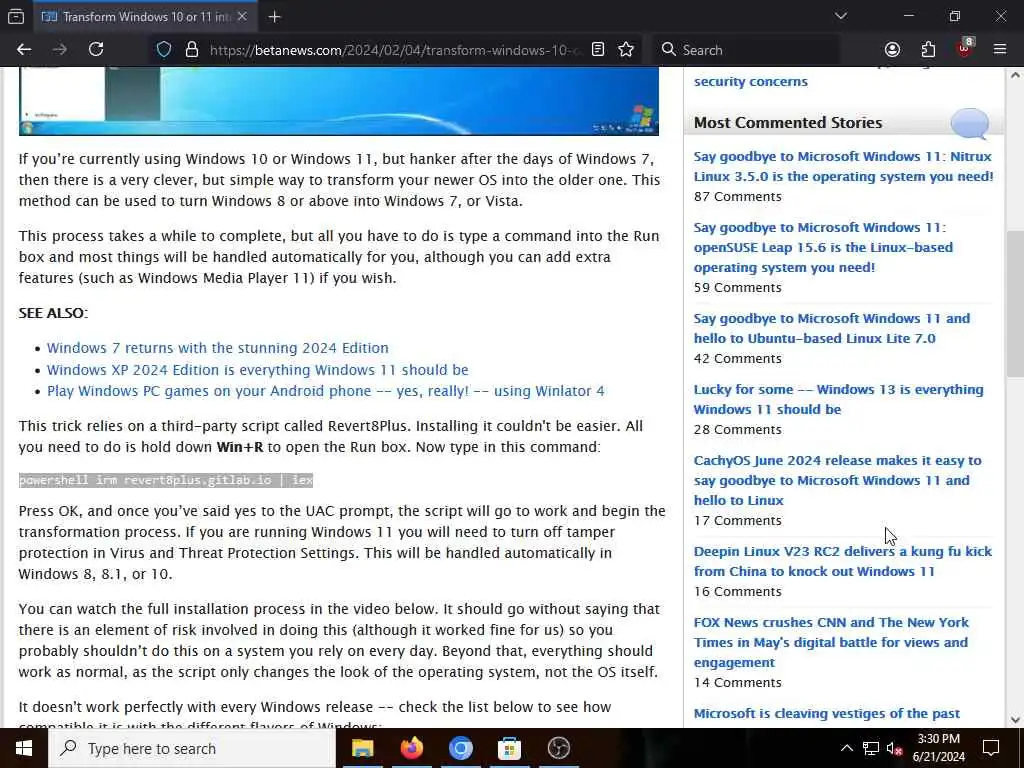1024x768 pixels.
Task: Click the forward navigation arrow
Action: [x=59, y=50]
